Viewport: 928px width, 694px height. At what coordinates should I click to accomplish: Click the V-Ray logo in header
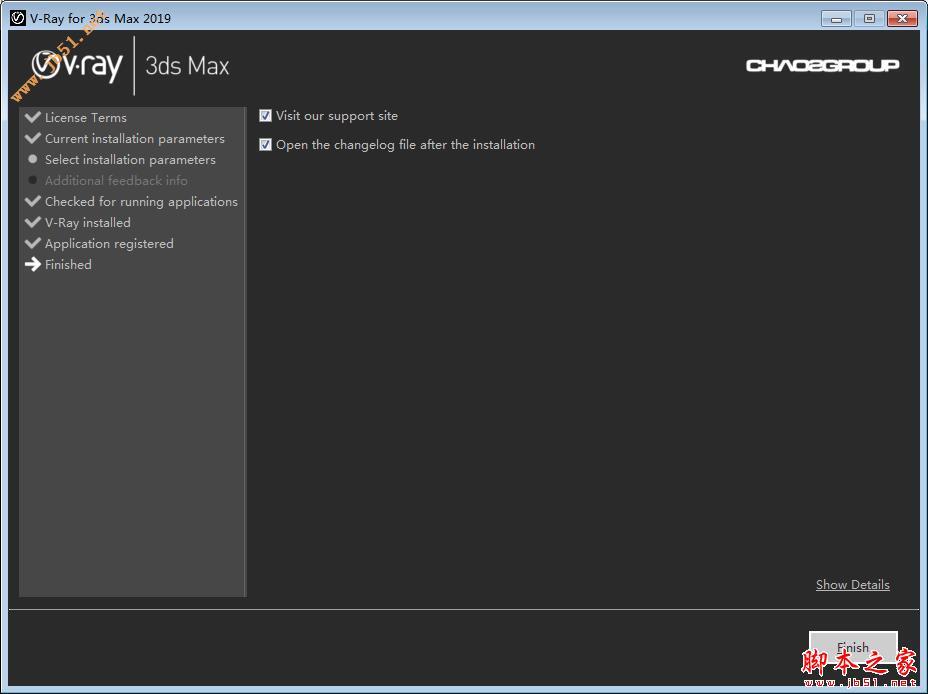tap(77, 66)
